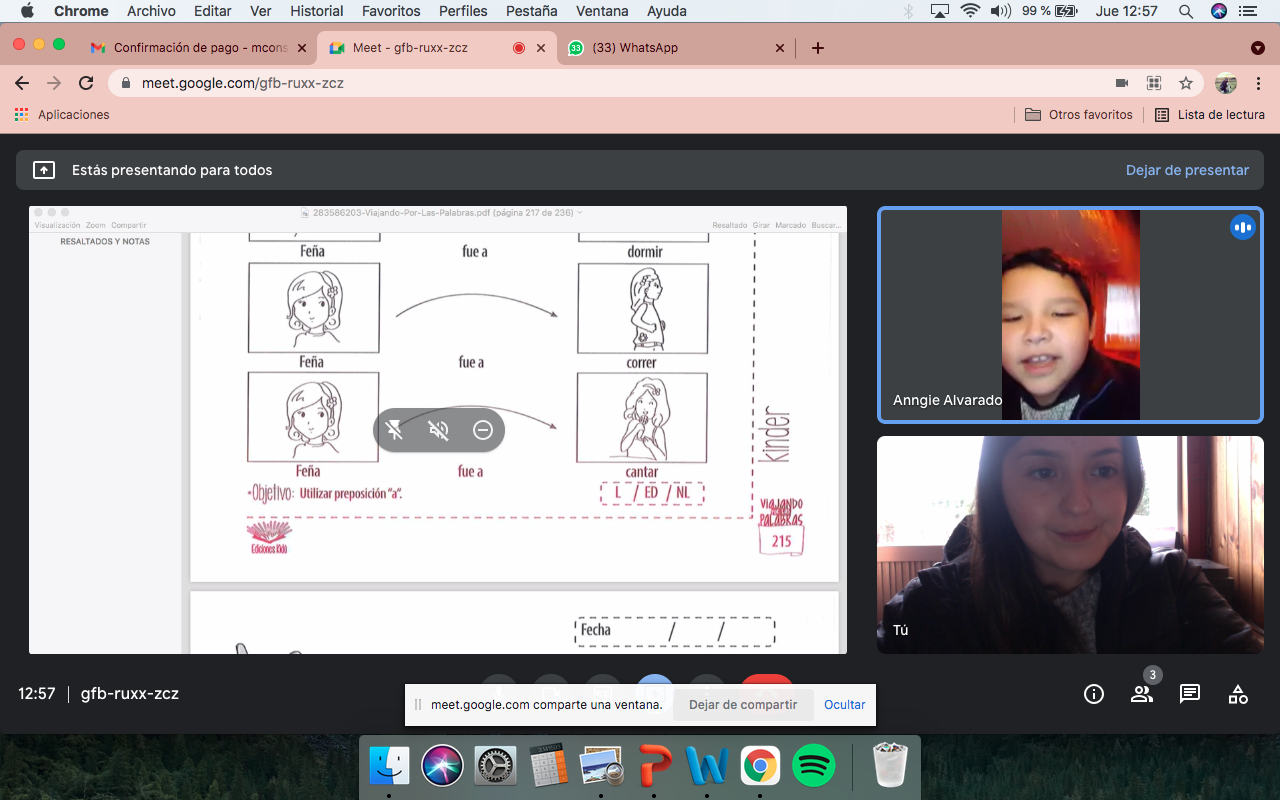Open the chat messages panel
The height and width of the screenshot is (800, 1280).
pyautogui.click(x=1189, y=694)
